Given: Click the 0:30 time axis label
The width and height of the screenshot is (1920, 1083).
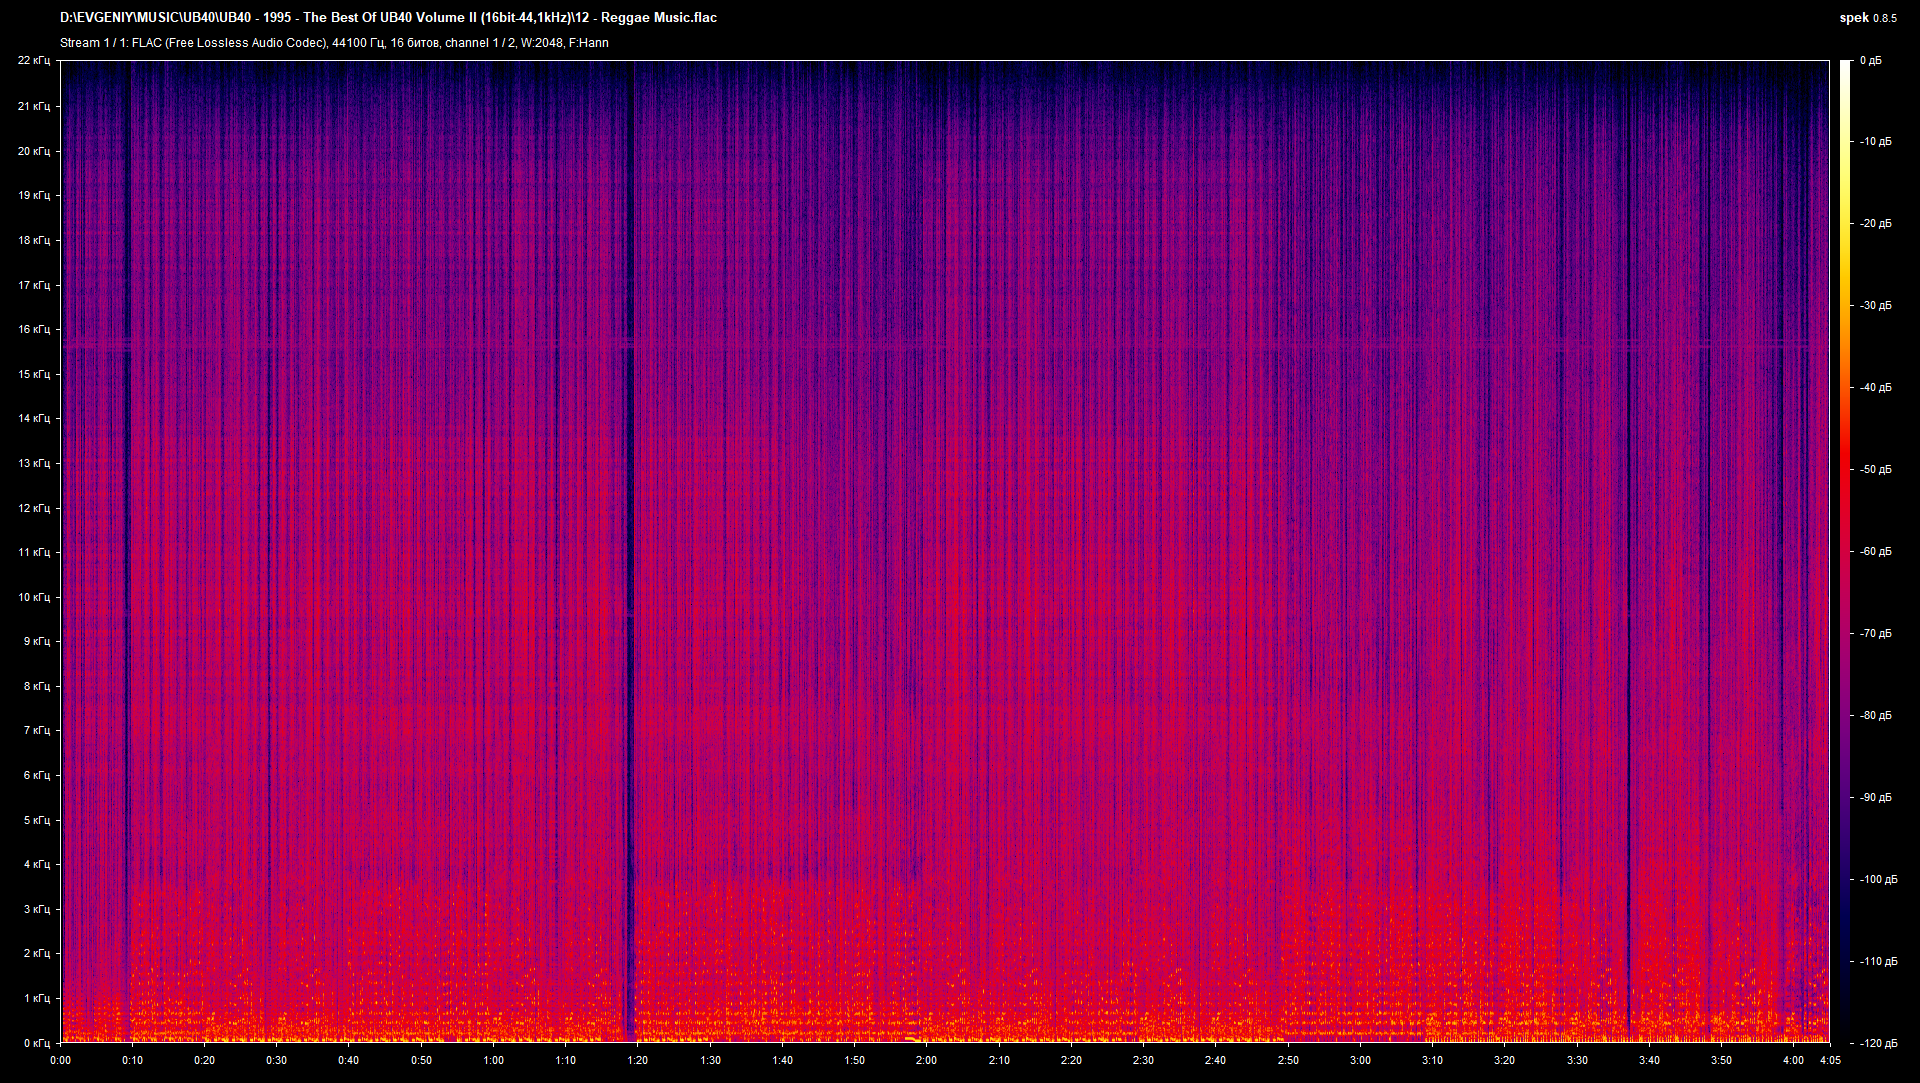Looking at the screenshot, I should click(x=277, y=1060).
